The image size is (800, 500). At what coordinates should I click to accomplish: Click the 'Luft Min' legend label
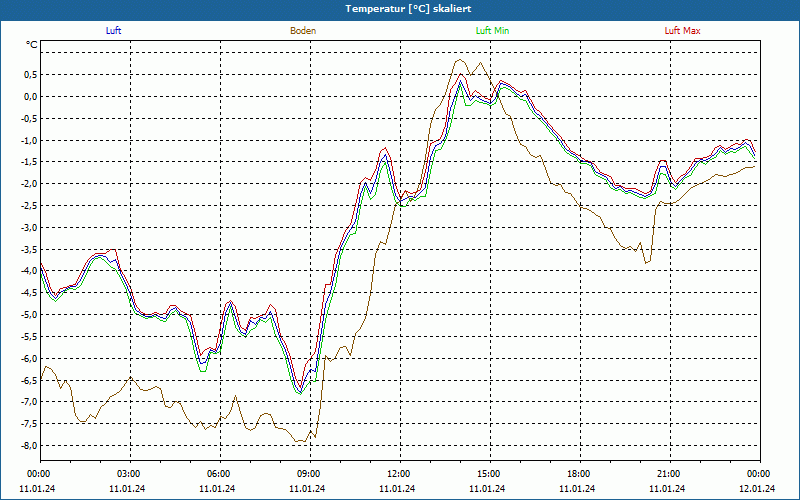point(492,31)
